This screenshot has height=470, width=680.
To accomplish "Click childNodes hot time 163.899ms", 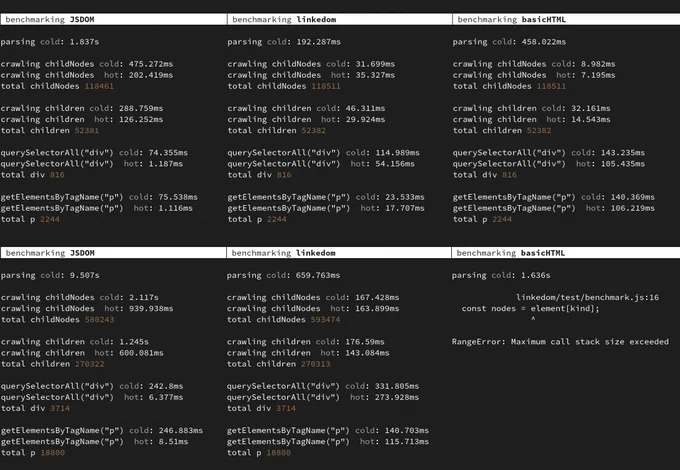I will pyautogui.click(x=377, y=309).
